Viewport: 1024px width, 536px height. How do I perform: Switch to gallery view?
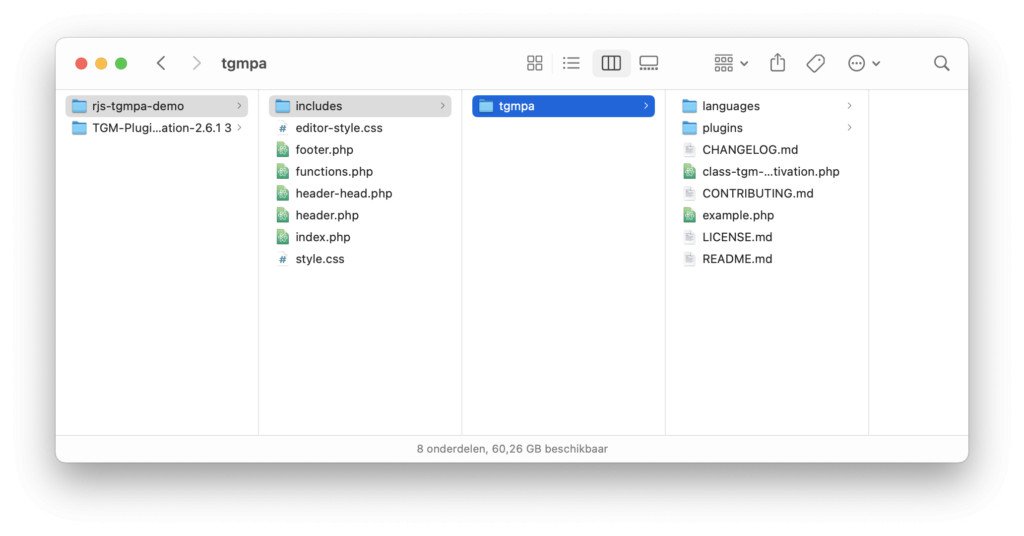tap(649, 63)
